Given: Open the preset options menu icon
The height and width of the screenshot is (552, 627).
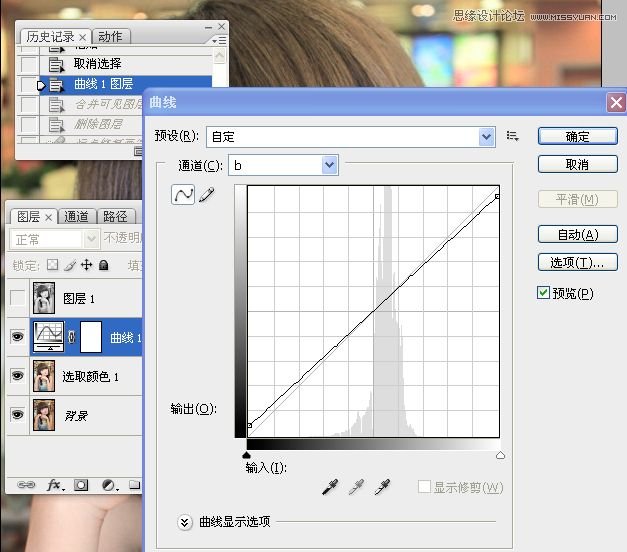Looking at the screenshot, I should tap(513, 136).
